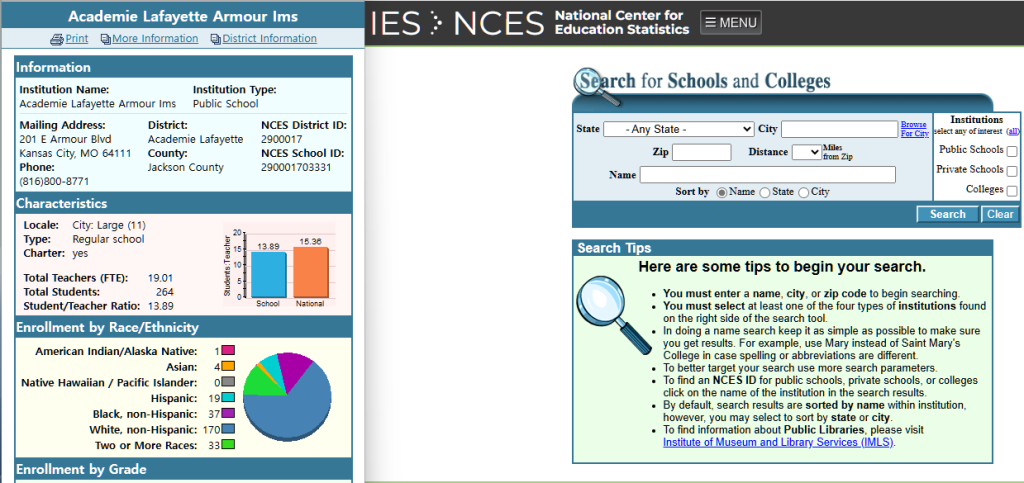This screenshot has width=1024, height=483.
Task: Click the American Indian/Alaska Native pink swatch
Action: pos(228,351)
